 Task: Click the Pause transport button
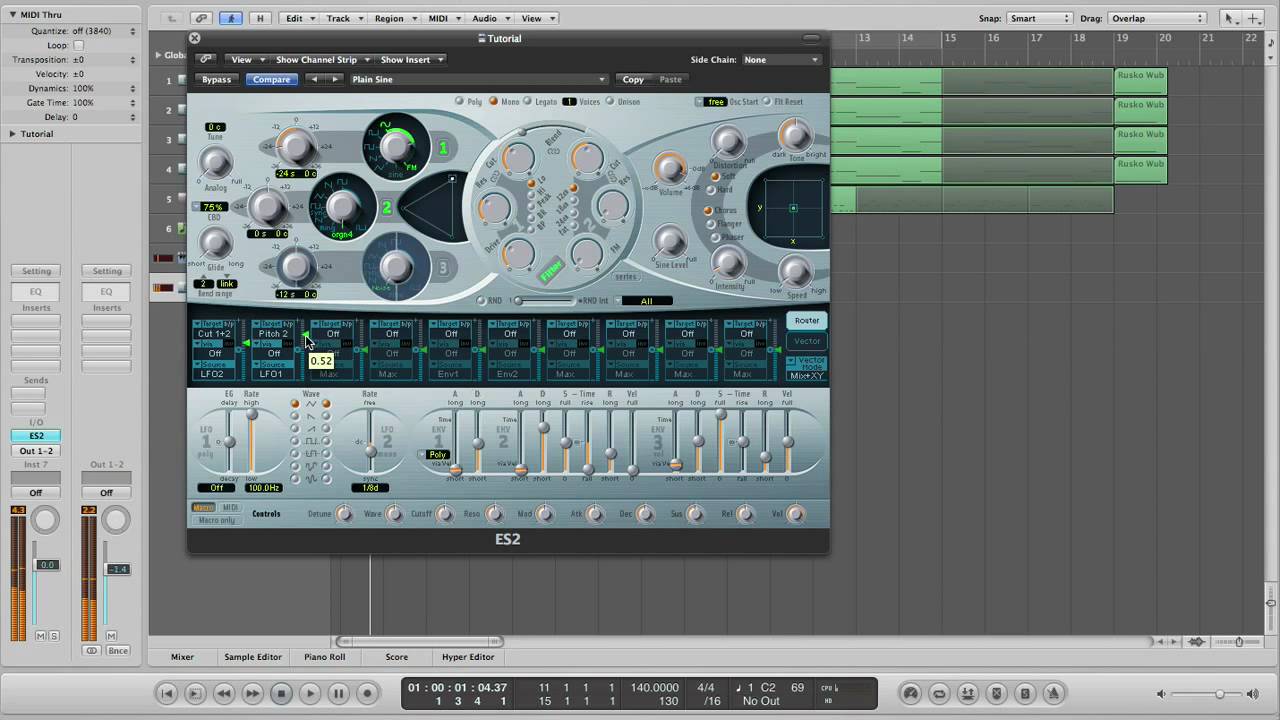pyautogui.click(x=339, y=693)
